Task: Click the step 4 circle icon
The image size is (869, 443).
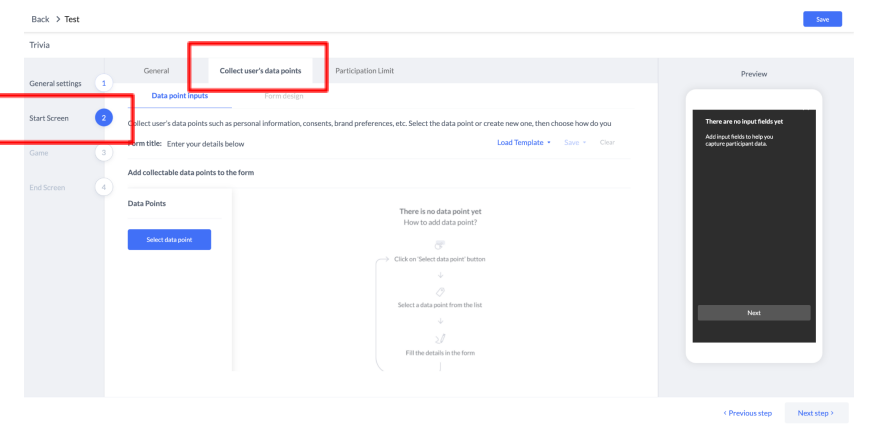Action: click(x=102, y=187)
